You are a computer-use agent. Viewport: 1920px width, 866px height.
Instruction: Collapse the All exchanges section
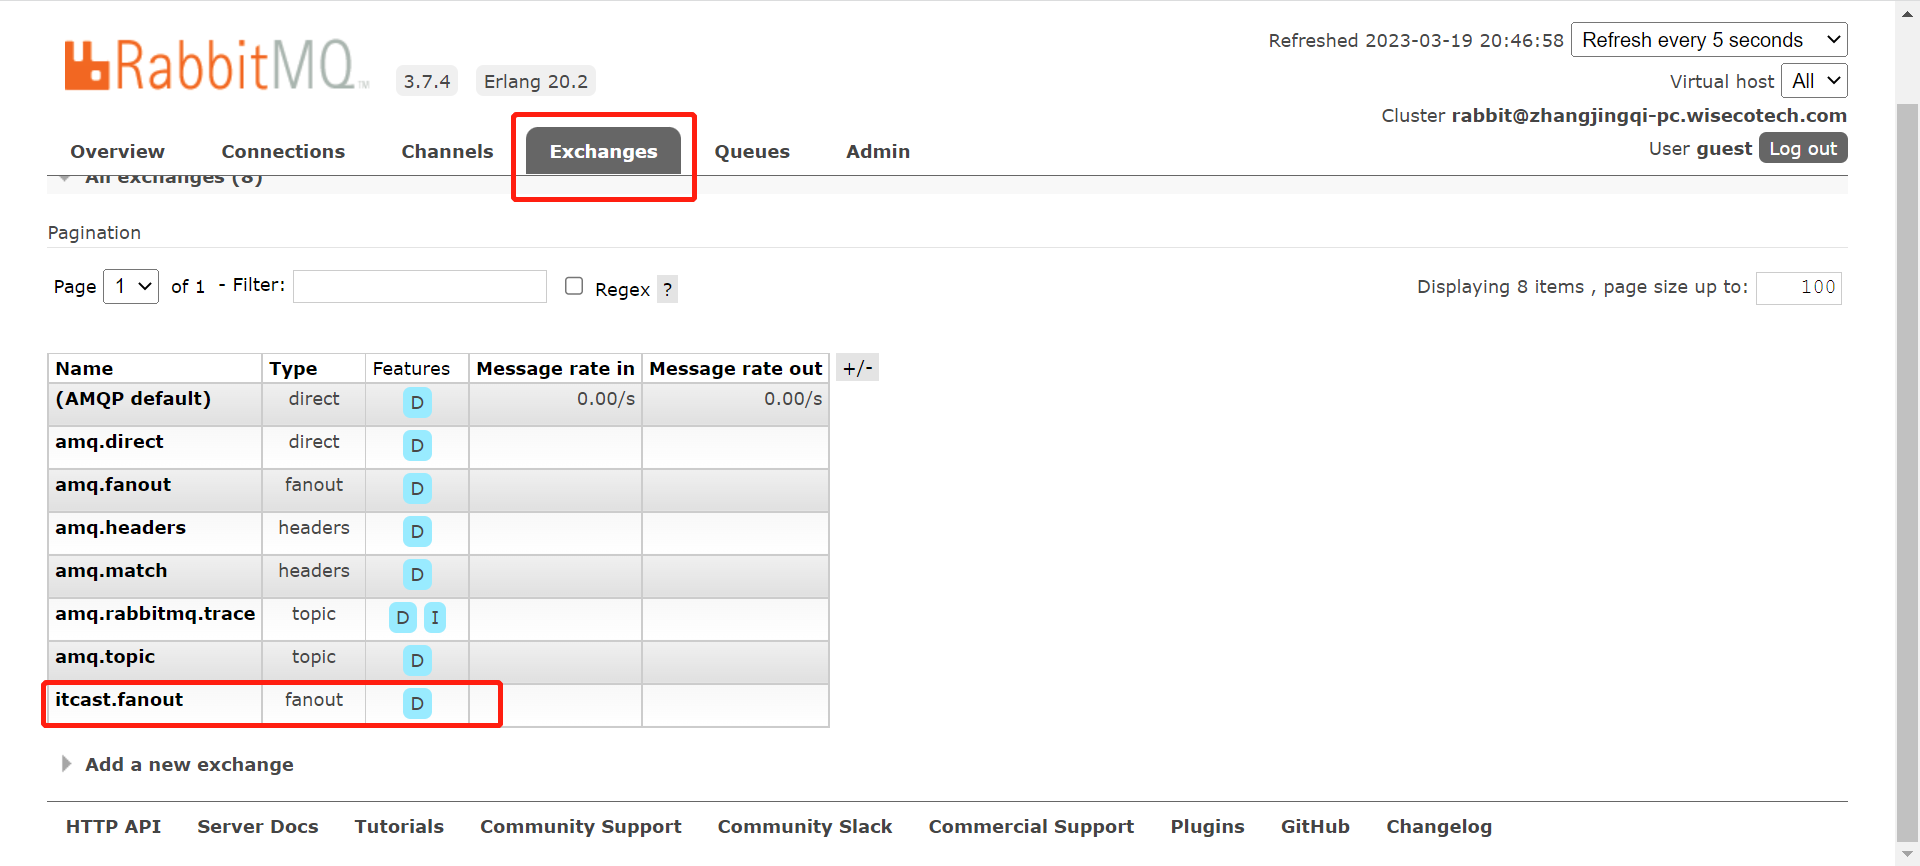tap(173, 180)
